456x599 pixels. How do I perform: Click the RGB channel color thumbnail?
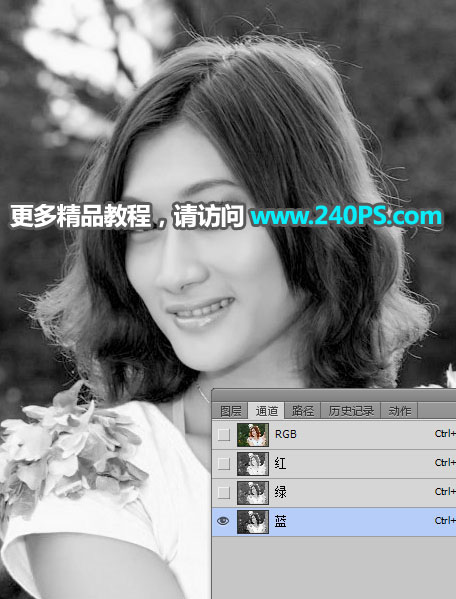click(253, 435)
